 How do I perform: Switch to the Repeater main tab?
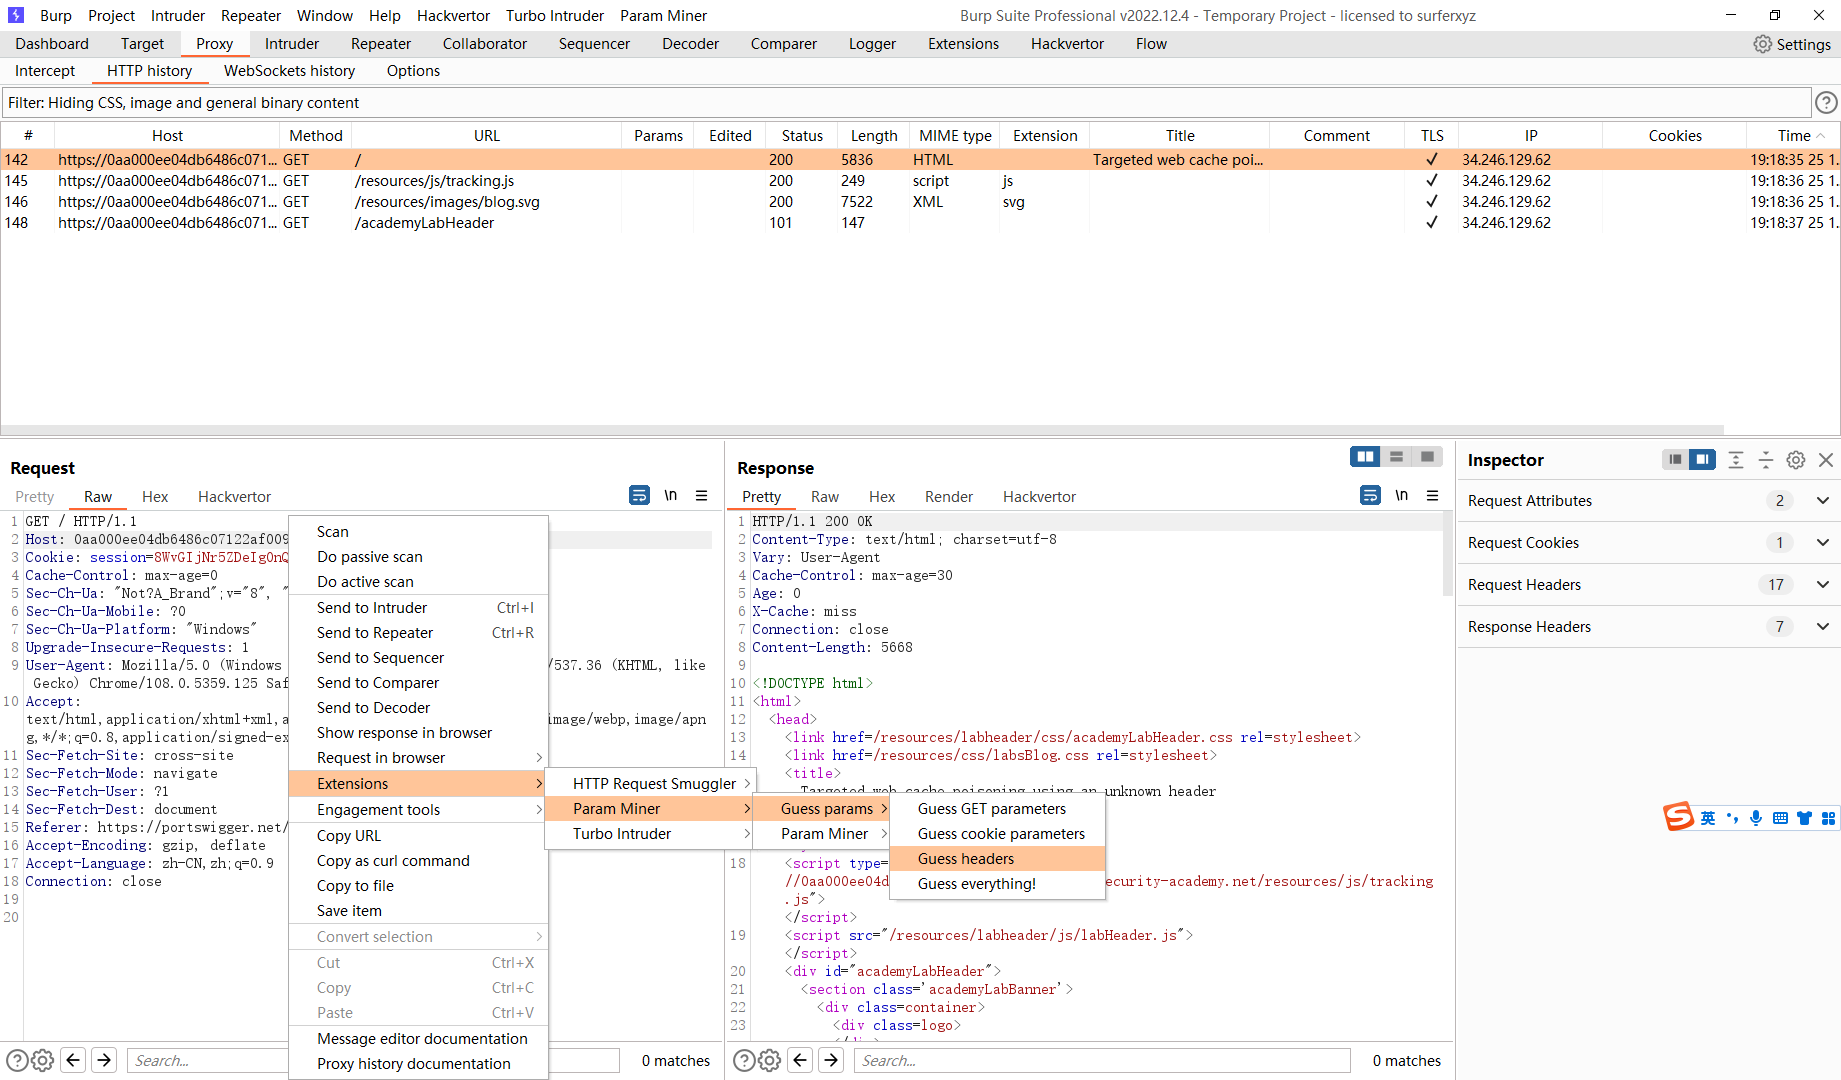tap(381, 44)
